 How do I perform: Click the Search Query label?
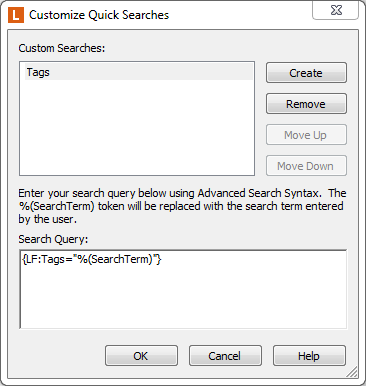tap(53, 239)
